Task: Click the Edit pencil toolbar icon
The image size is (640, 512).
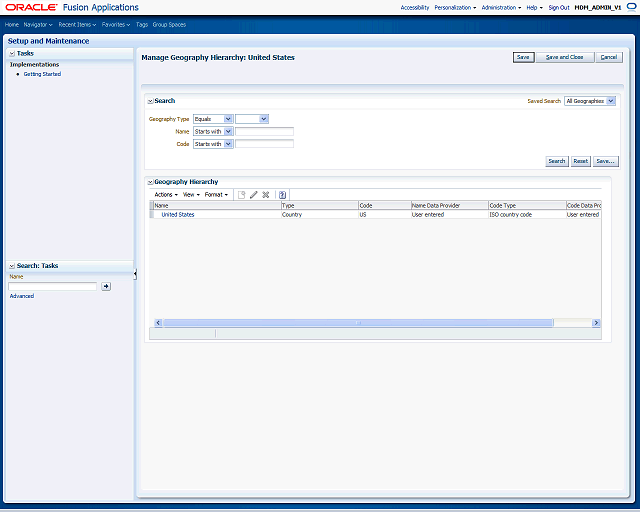Action: (x=253, y=195)
